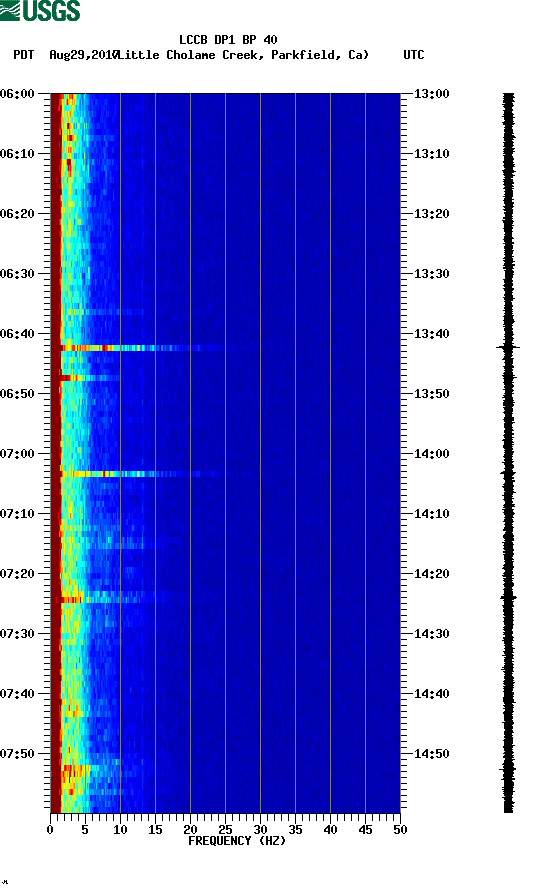The height and width of the screenshot is (893, 552).
Task: Select the title text 'LCCB DP1 BP 40'
Action: 228,40
